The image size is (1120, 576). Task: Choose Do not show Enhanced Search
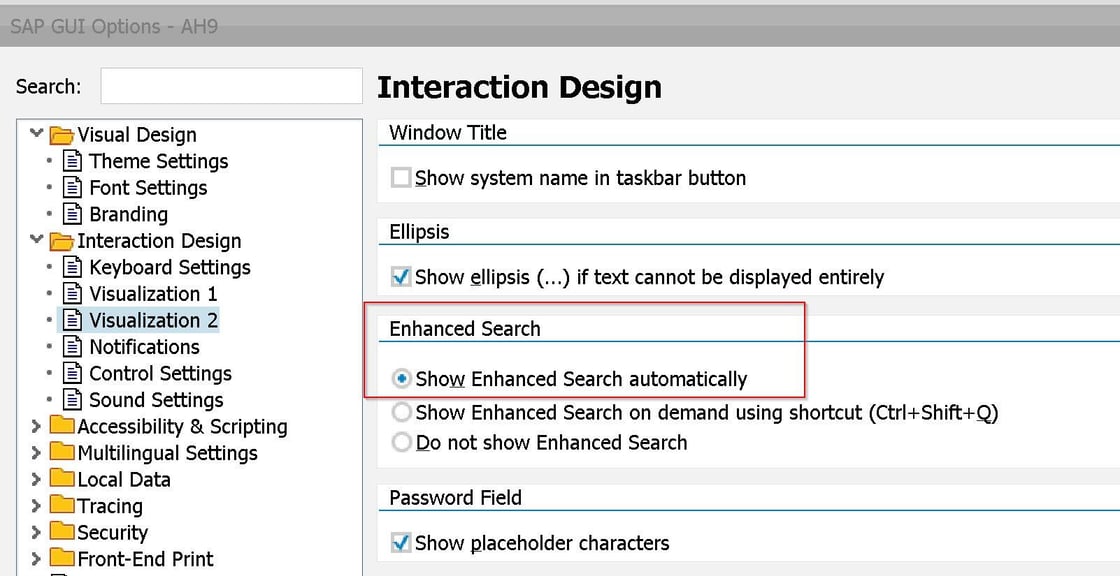pos(401,442)
